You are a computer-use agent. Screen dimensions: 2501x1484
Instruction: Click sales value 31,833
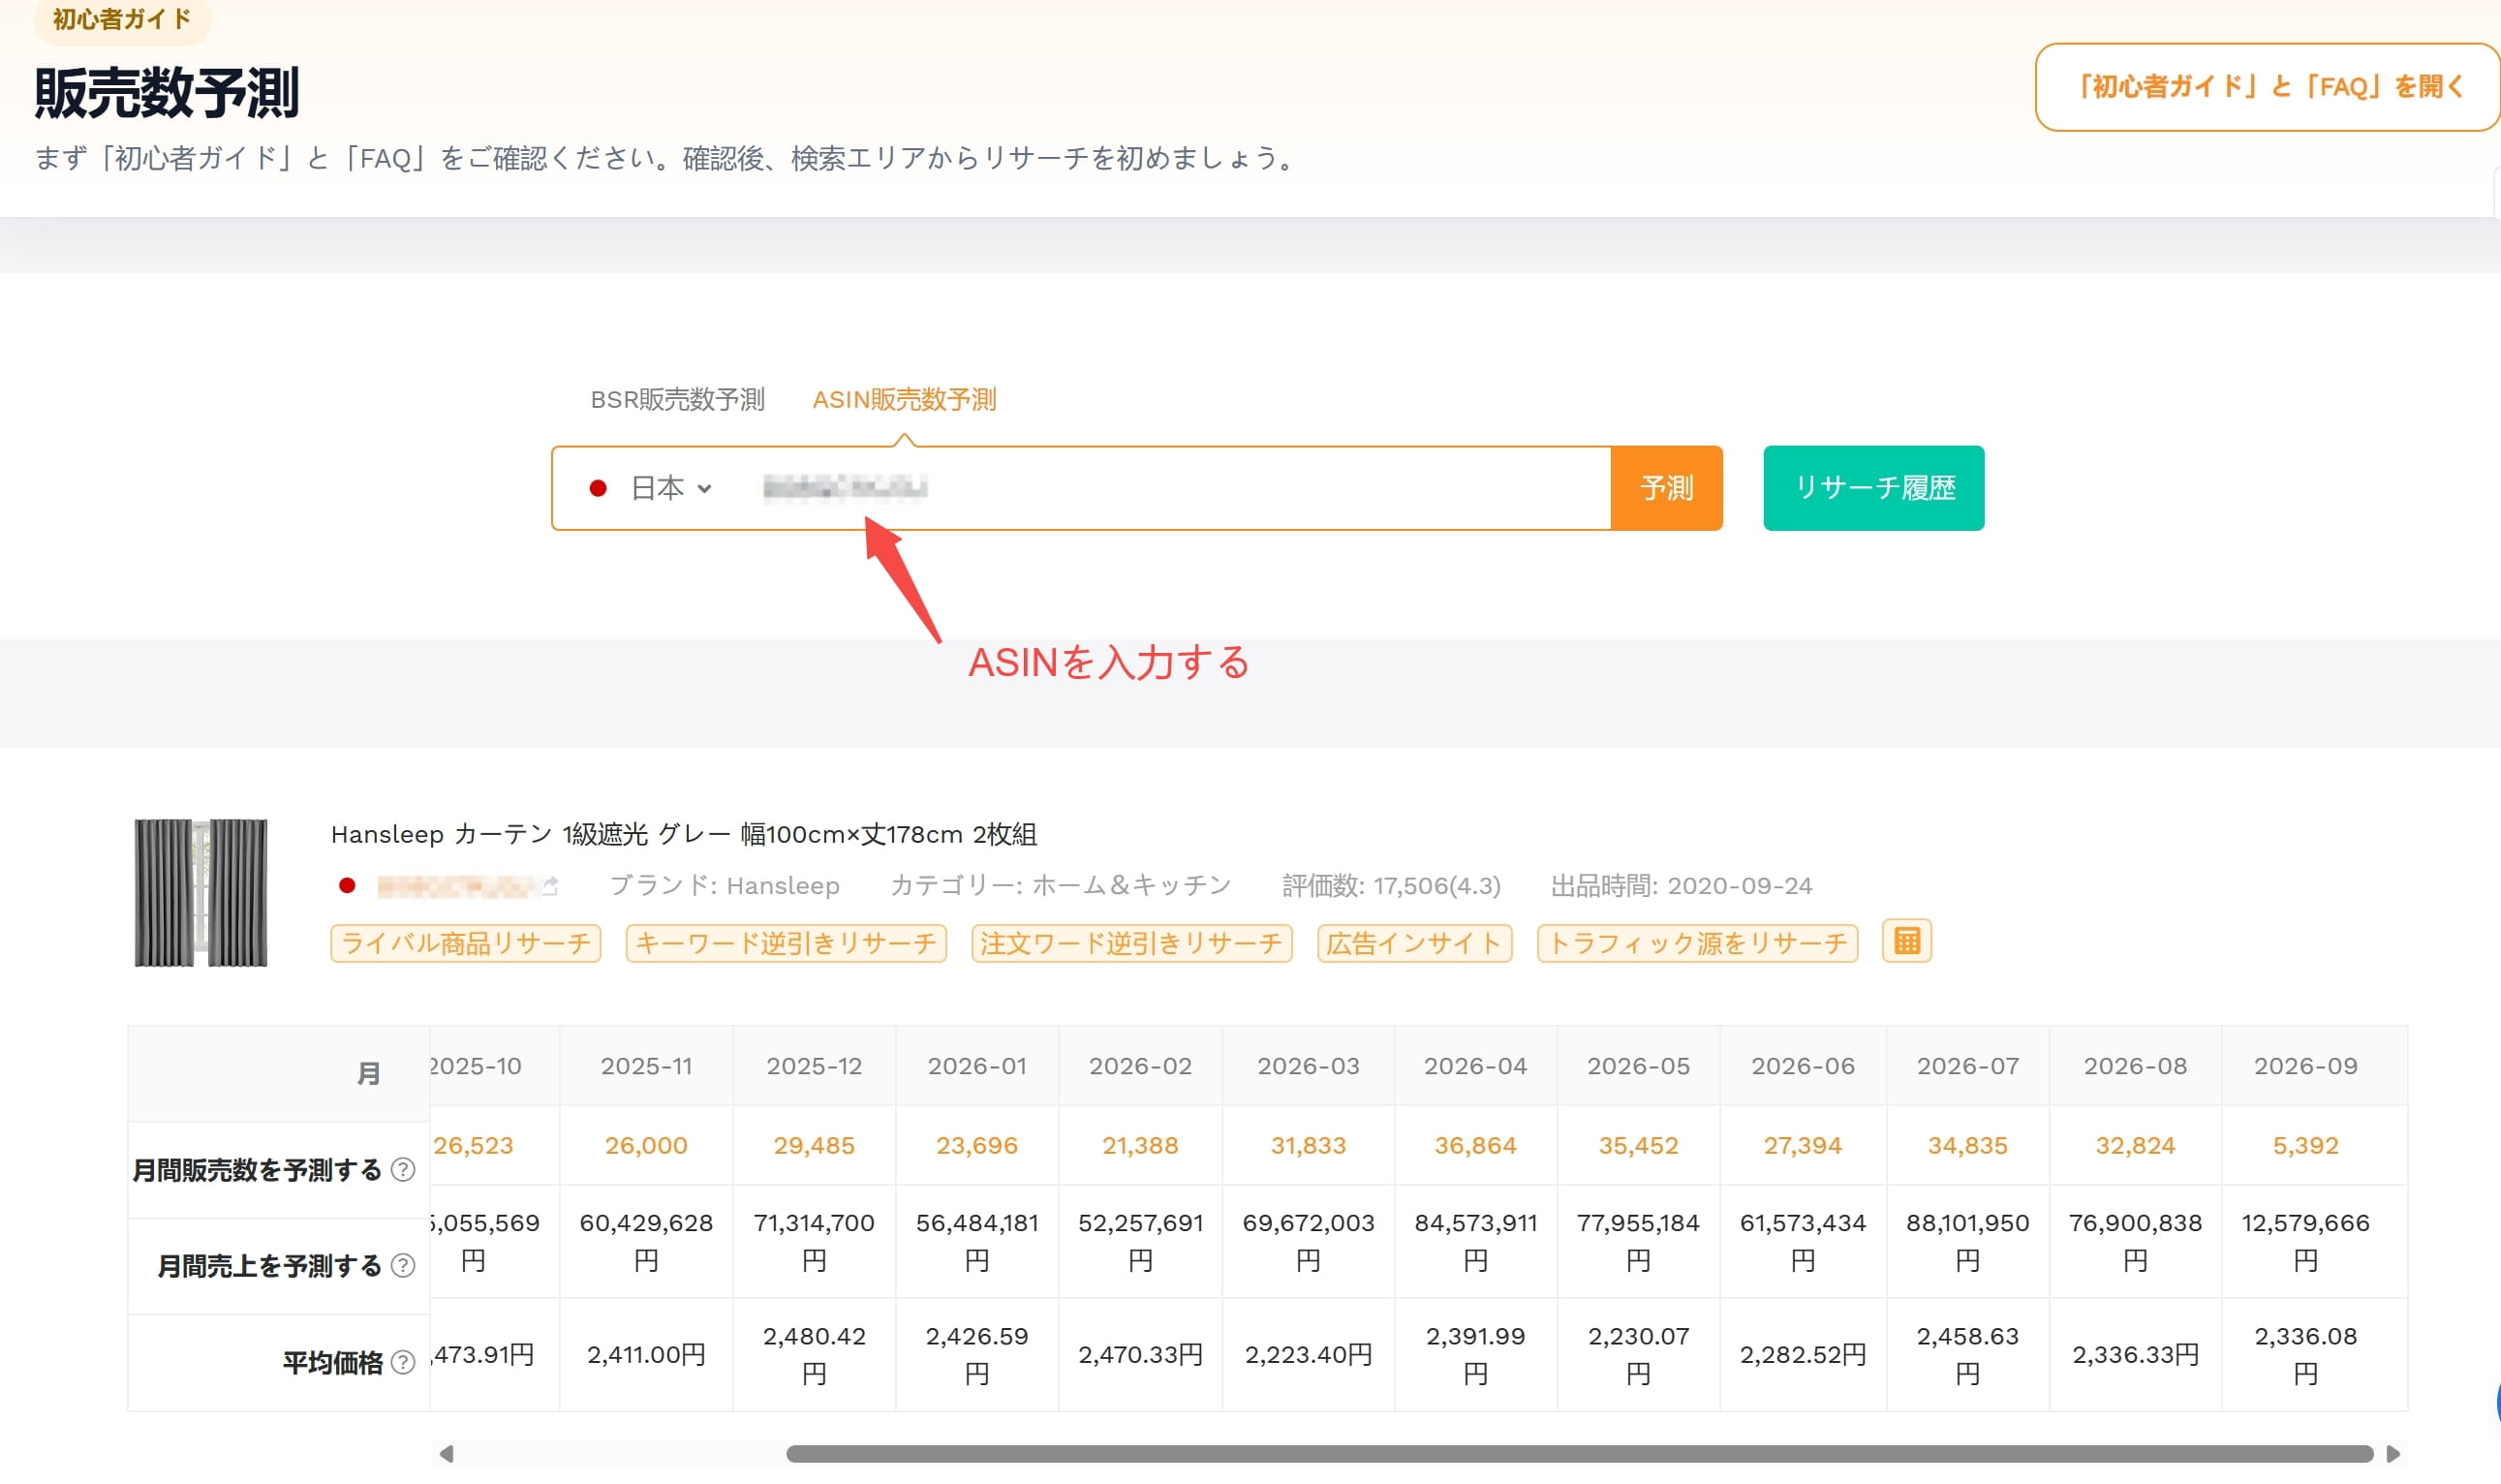click(1308, 1145)
